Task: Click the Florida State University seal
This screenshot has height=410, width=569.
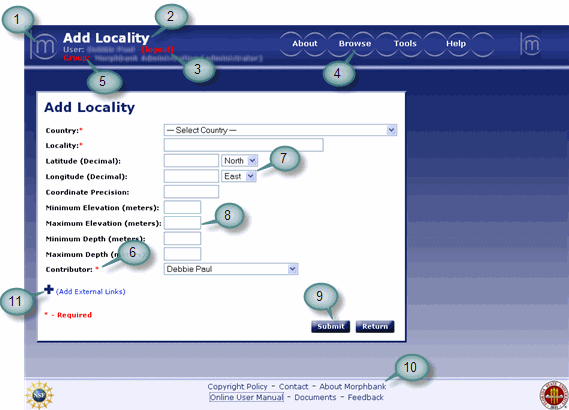Action: coord(554,395)
